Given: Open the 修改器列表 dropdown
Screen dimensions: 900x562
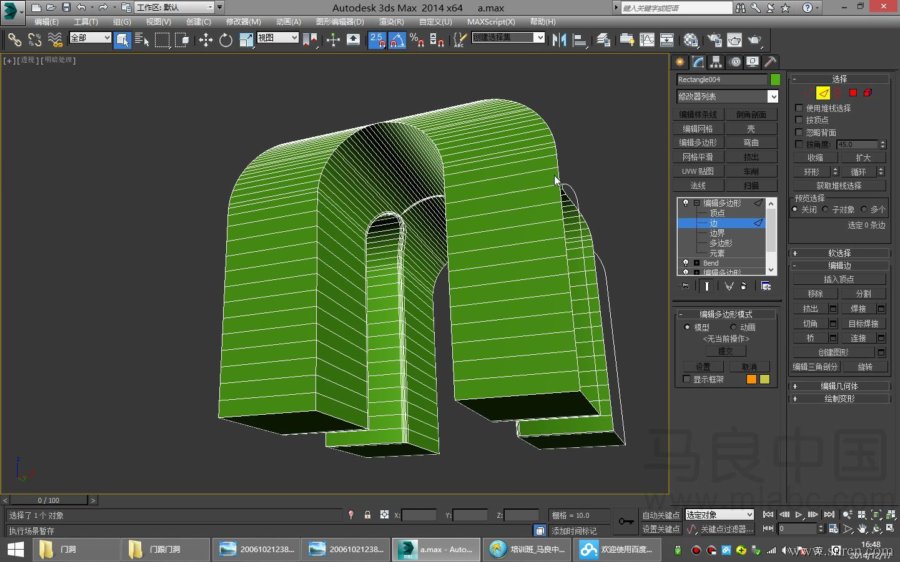Looking at the screenshot, I should 772,97.
